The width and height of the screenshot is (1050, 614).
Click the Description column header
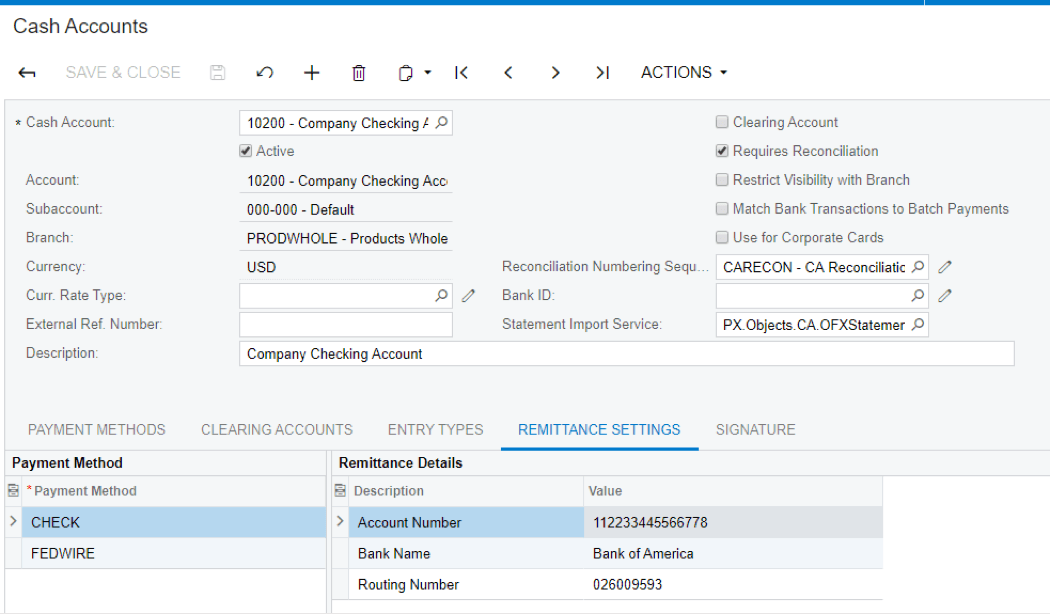pos(466,491)
